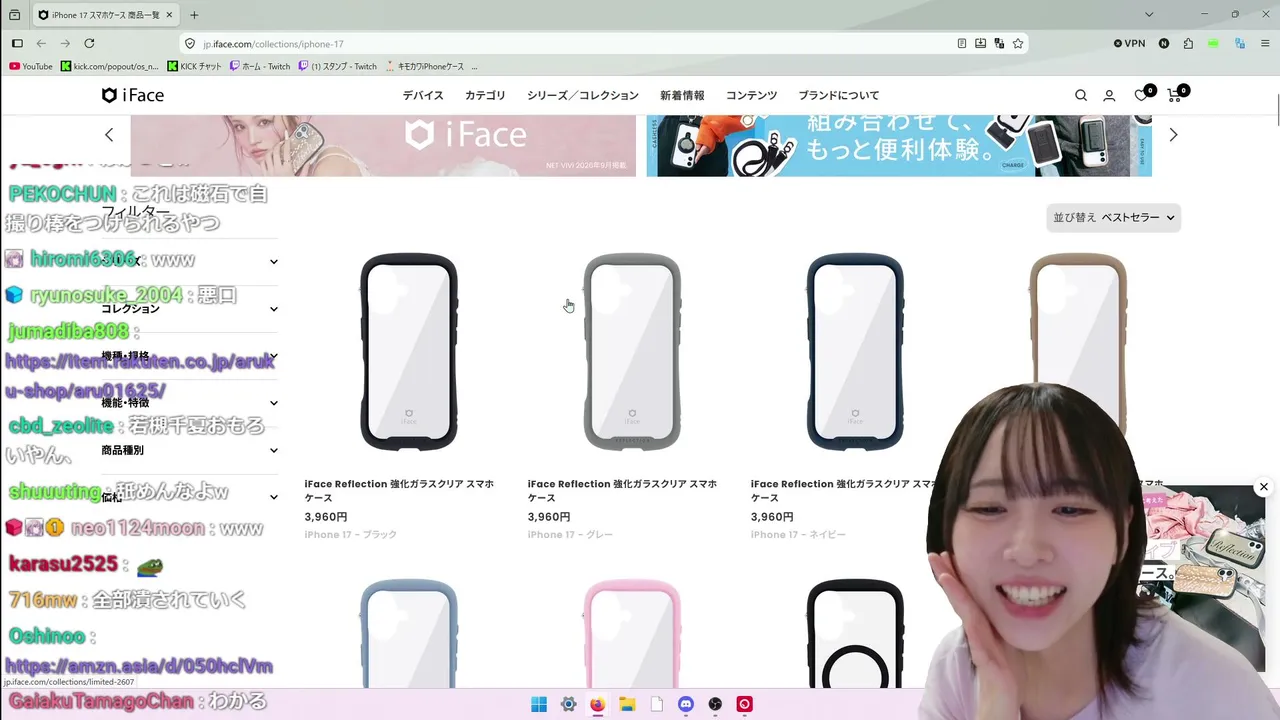This screenshot has width=1280, height=720.
Task: Expand the price filter chevron
Action: point(274,497)
